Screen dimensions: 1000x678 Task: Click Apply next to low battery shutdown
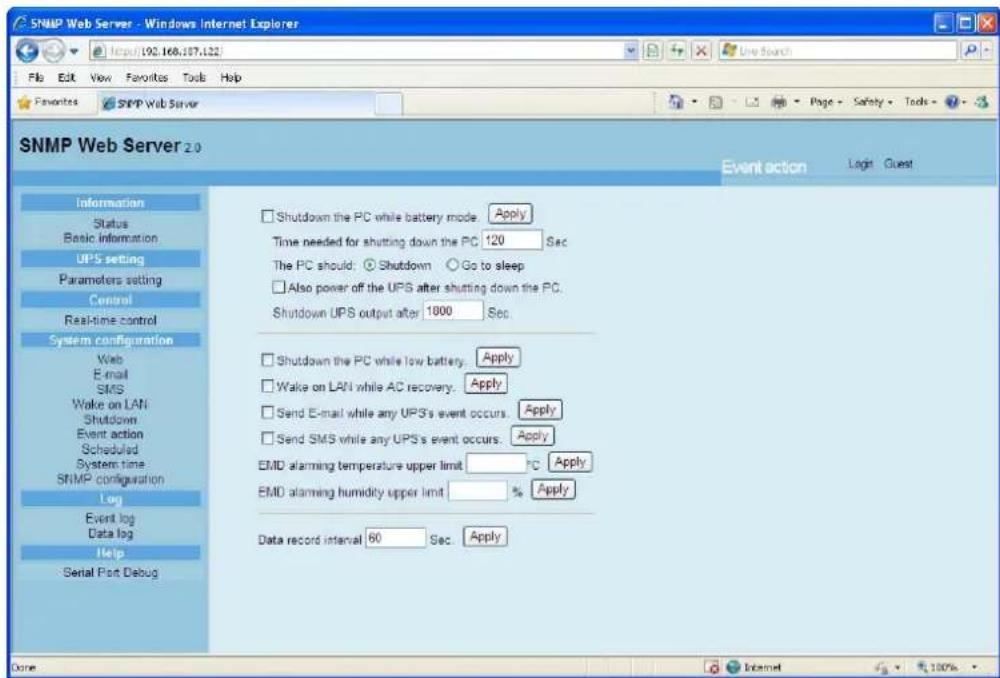click(498, 358)
